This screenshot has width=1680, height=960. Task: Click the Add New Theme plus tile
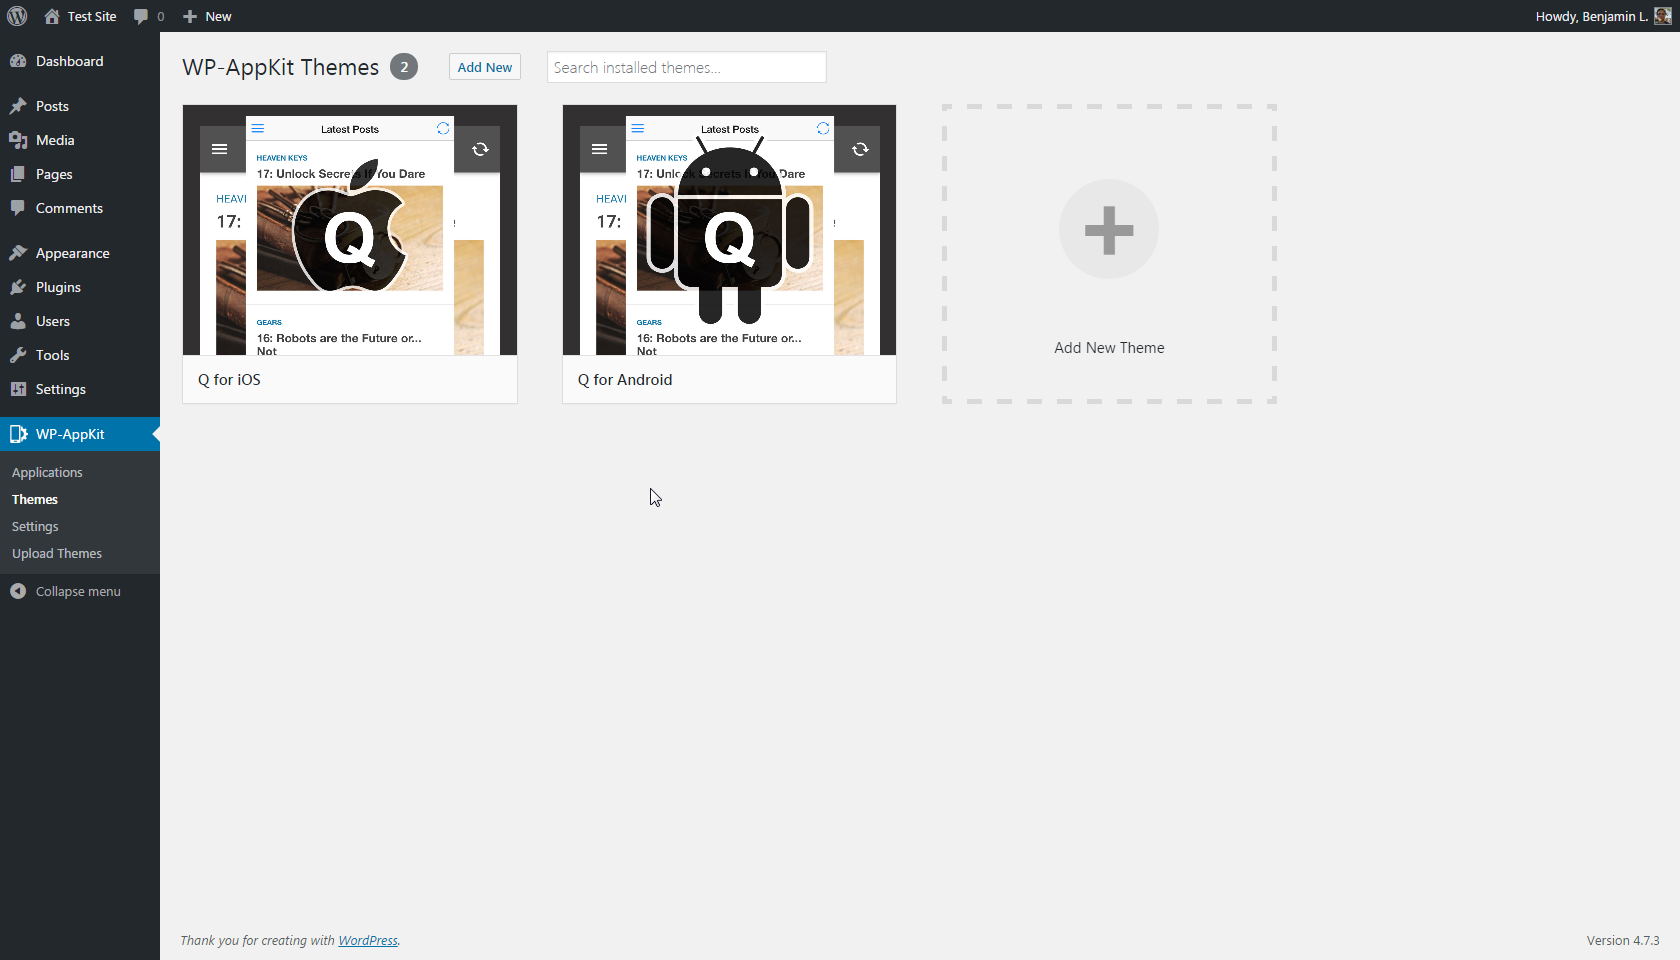click(x=1109, y=254)
